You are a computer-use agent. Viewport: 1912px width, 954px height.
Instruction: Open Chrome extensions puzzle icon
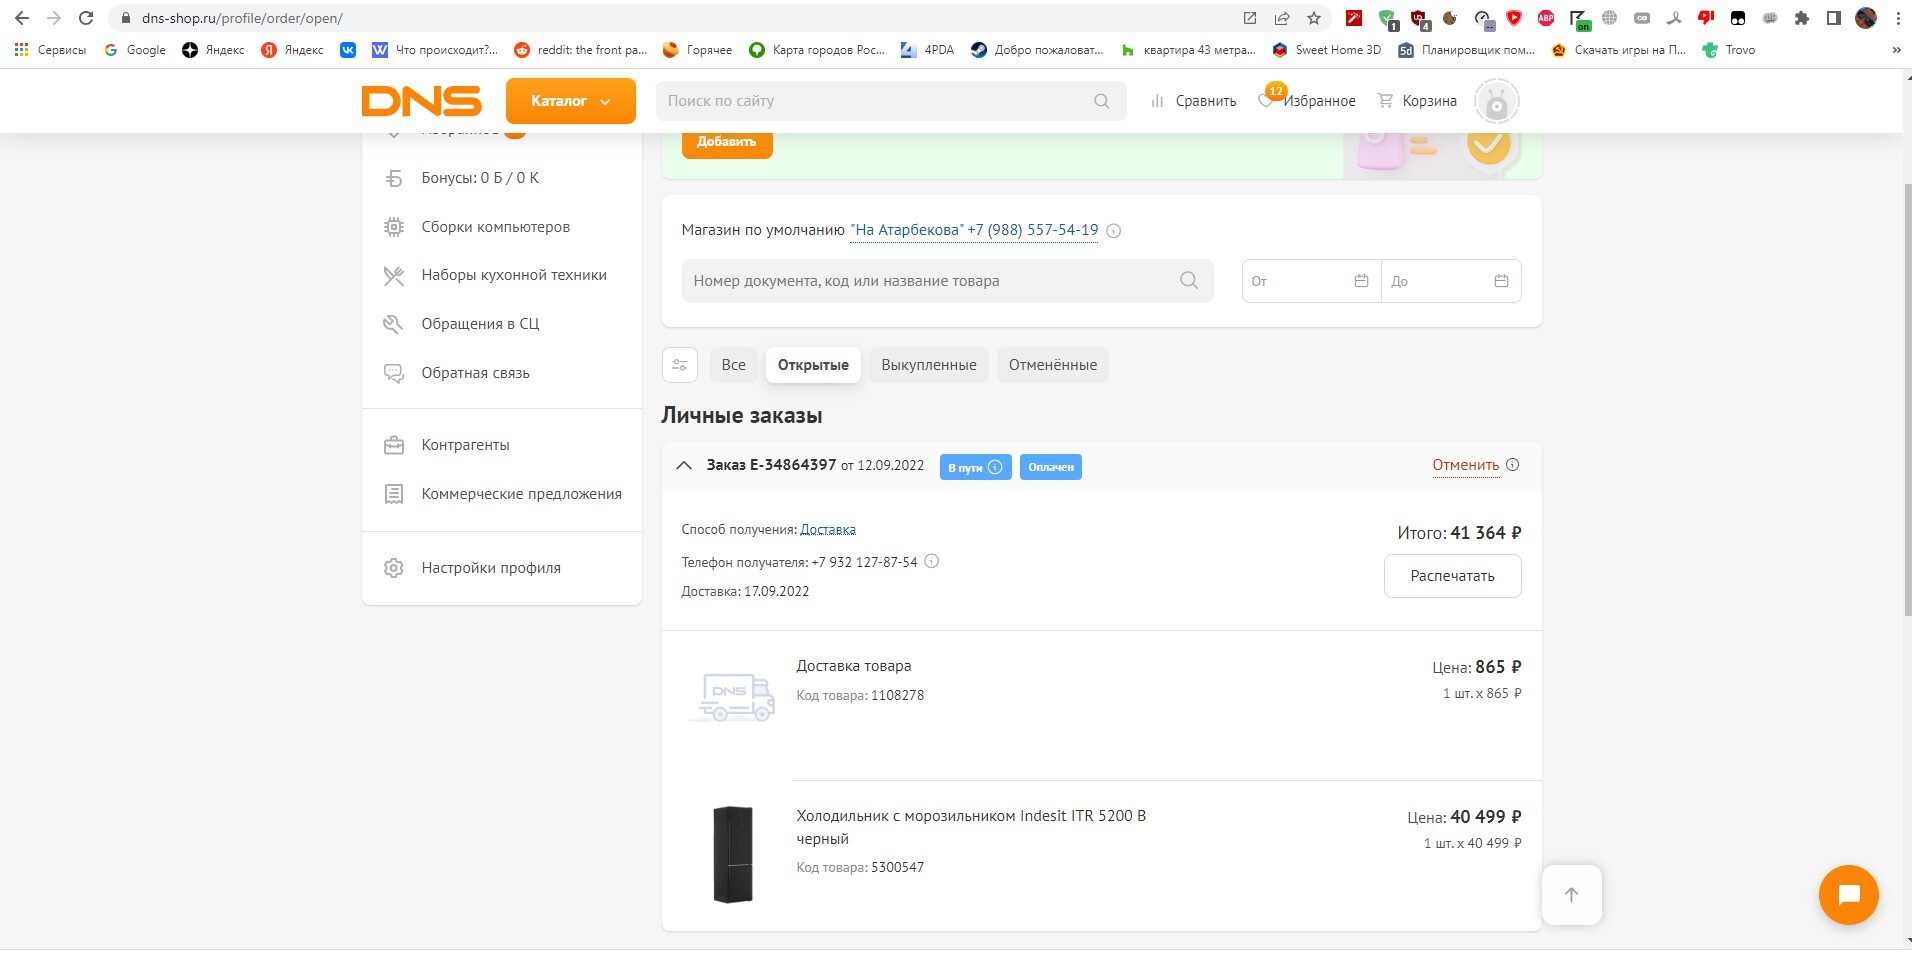tap(1801, 18)
